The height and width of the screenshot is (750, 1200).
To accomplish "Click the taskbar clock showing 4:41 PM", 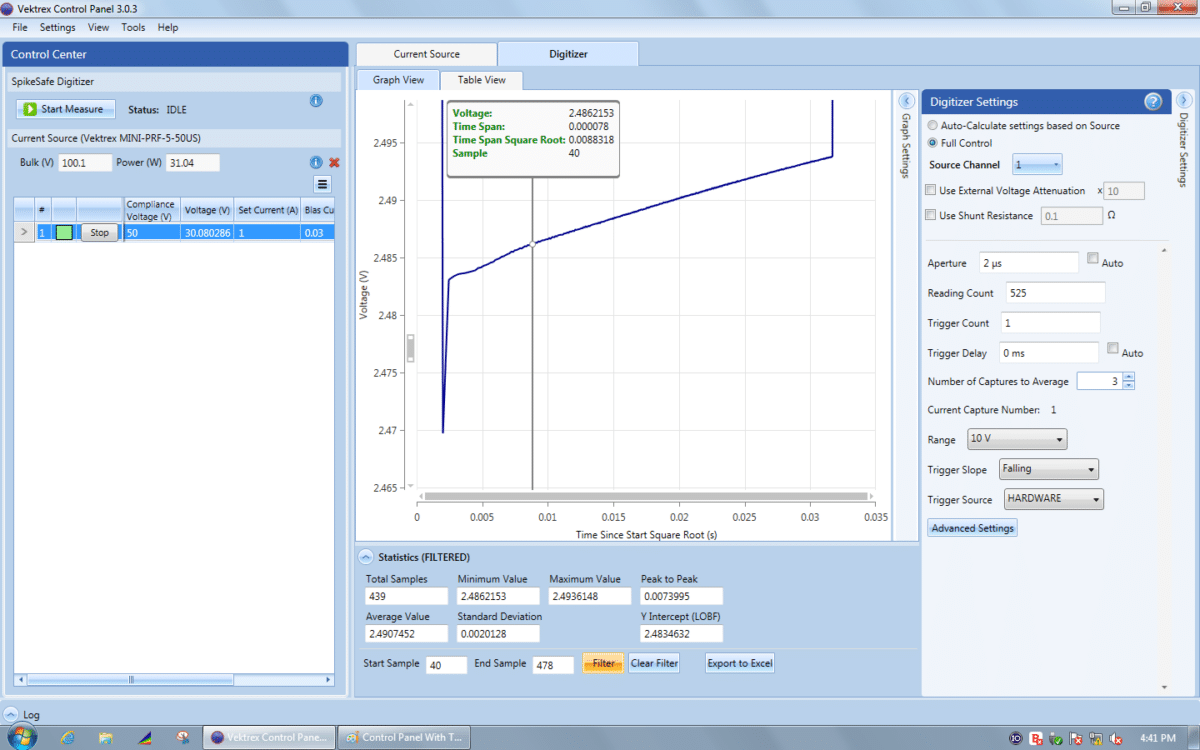I will [1156, 738].
